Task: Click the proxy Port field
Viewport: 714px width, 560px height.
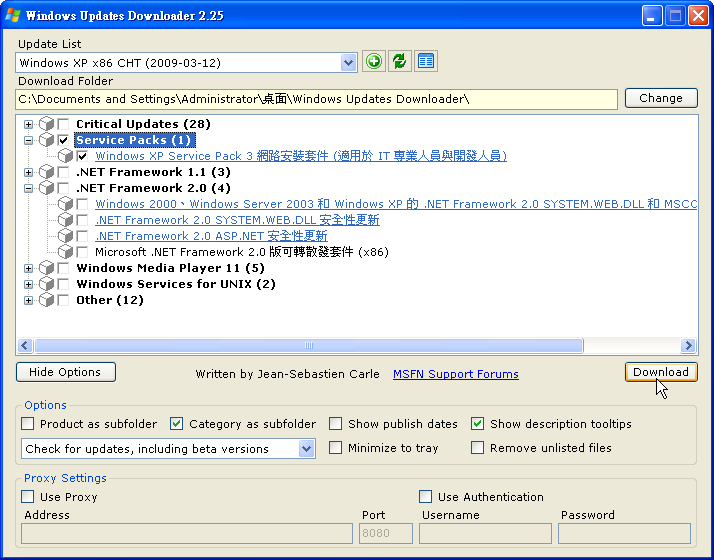Action: [386, 533]
